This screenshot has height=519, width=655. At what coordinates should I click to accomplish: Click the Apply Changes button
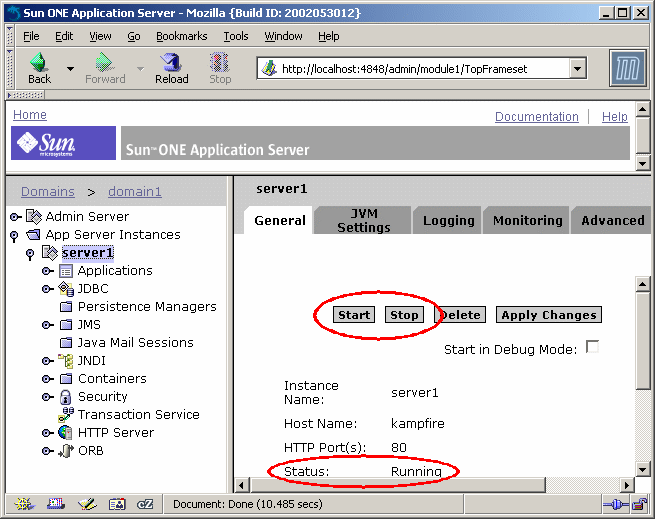pos(548,315)
